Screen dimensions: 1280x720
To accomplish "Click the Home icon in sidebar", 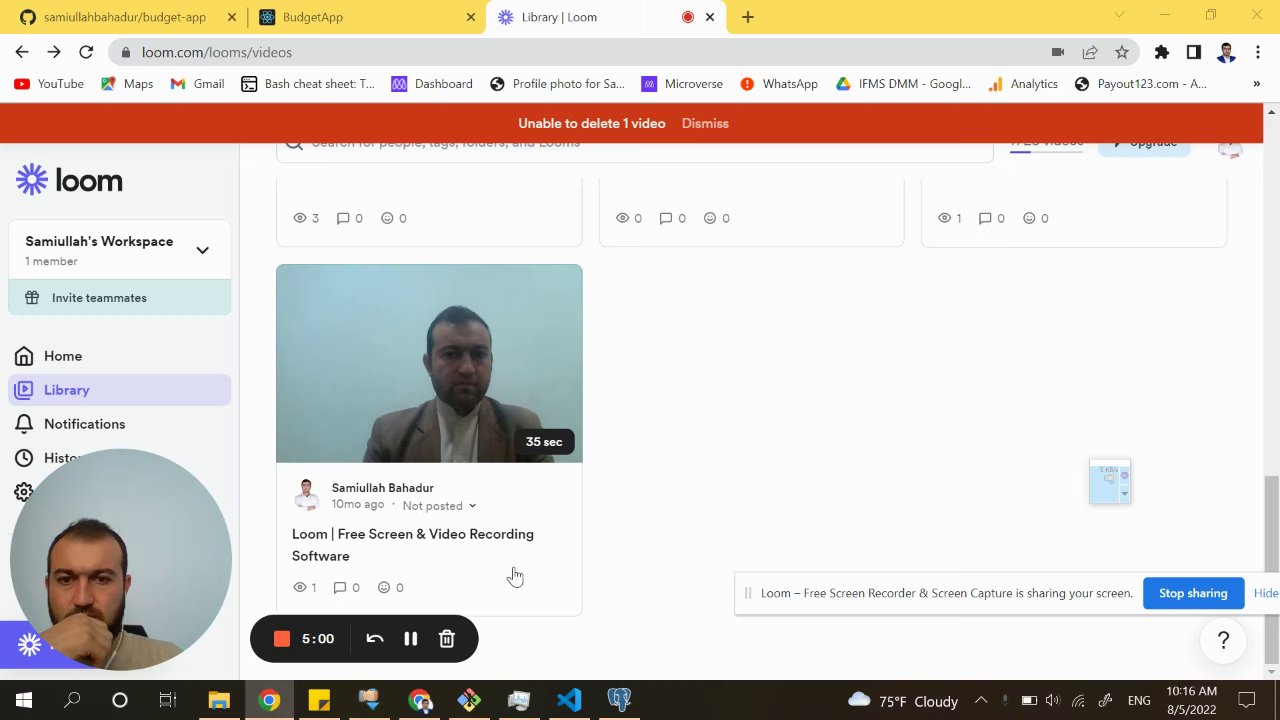I will click(24, 356).
